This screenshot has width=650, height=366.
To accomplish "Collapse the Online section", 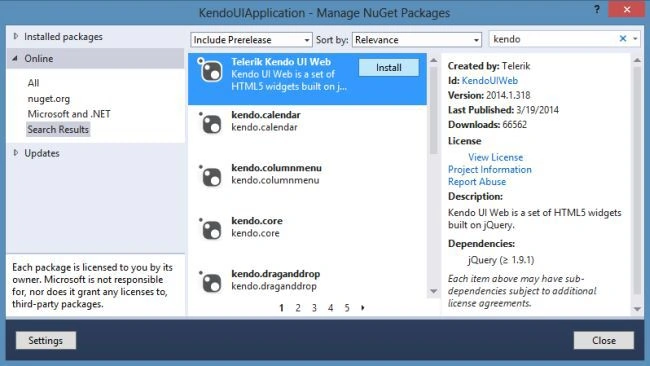I will (x=15, y=58).
